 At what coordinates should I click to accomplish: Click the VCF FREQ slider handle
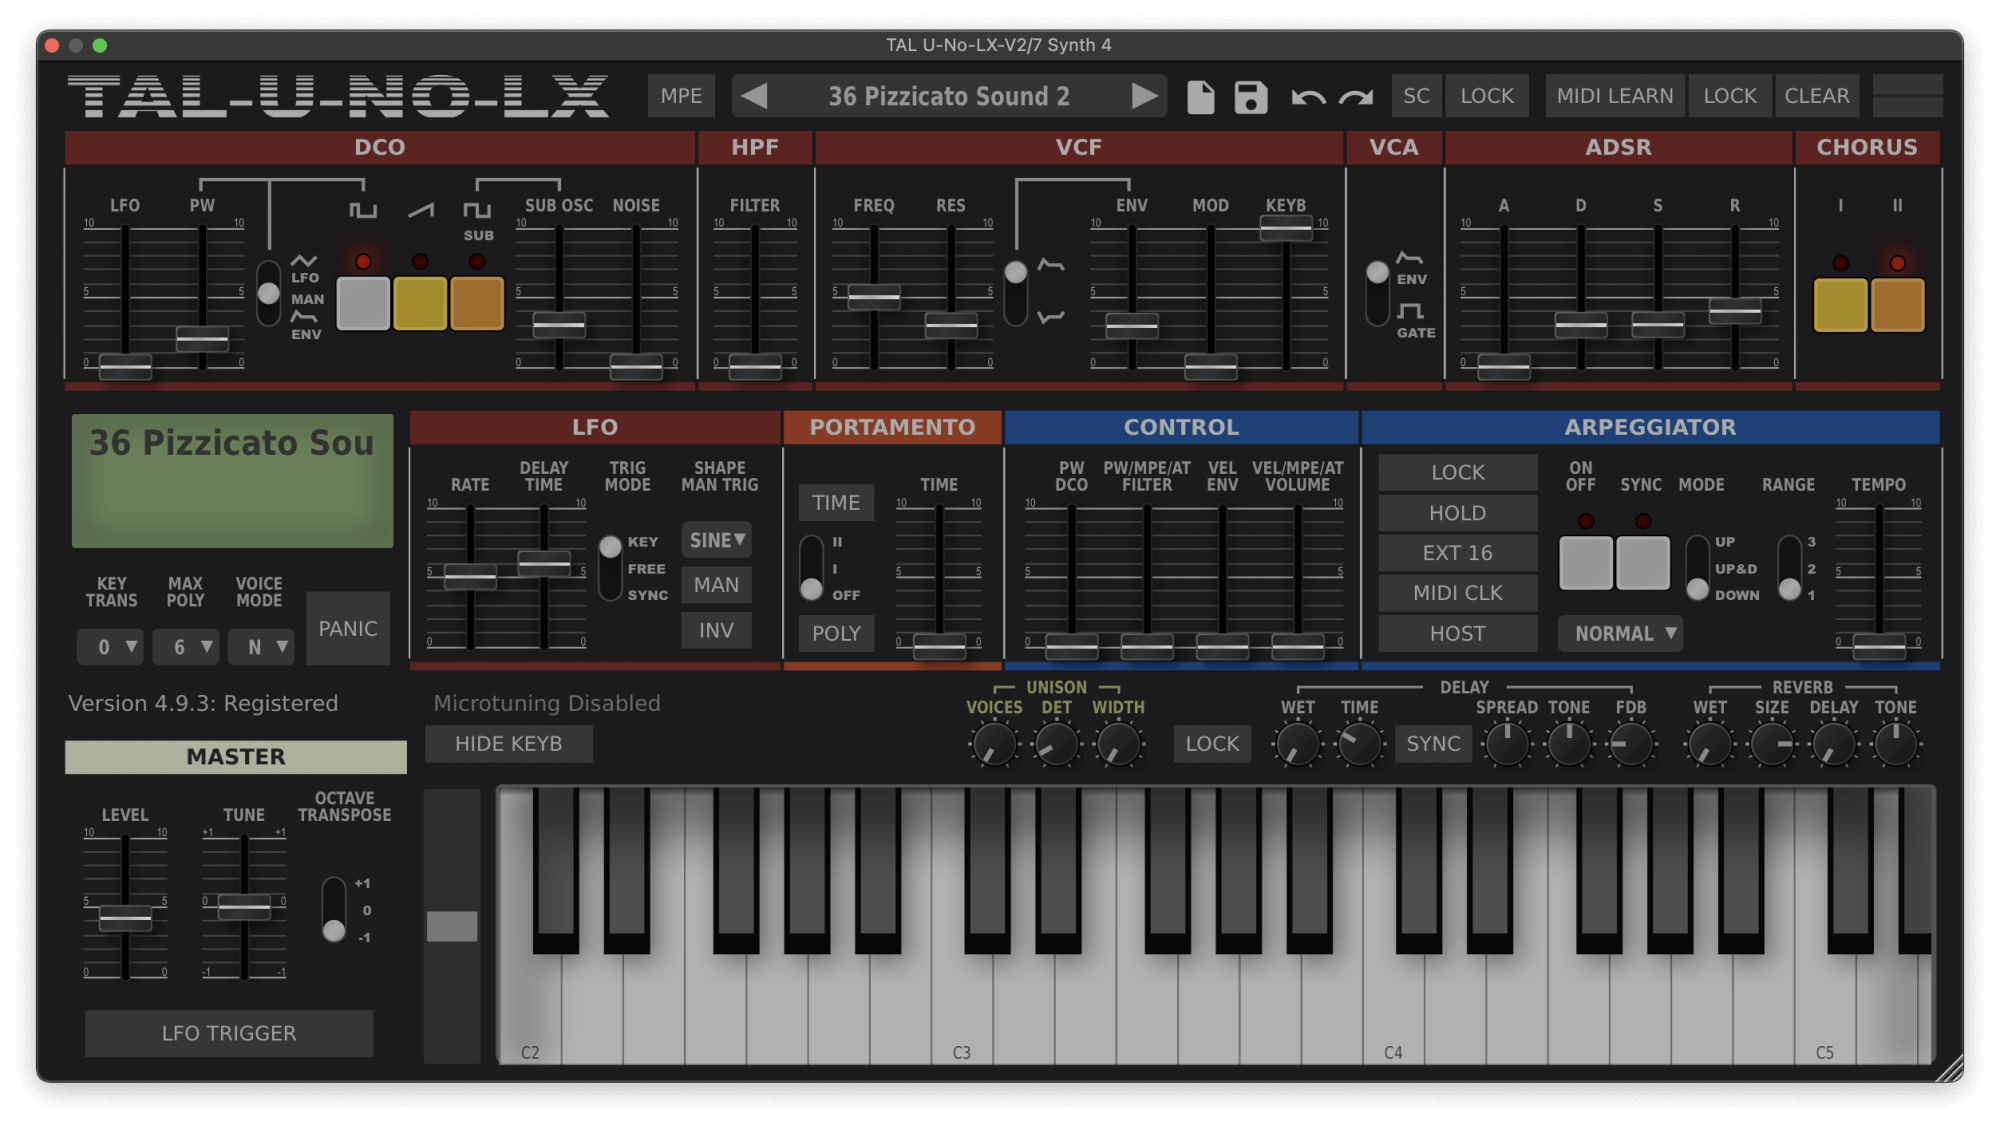click(x=874, y=297)
